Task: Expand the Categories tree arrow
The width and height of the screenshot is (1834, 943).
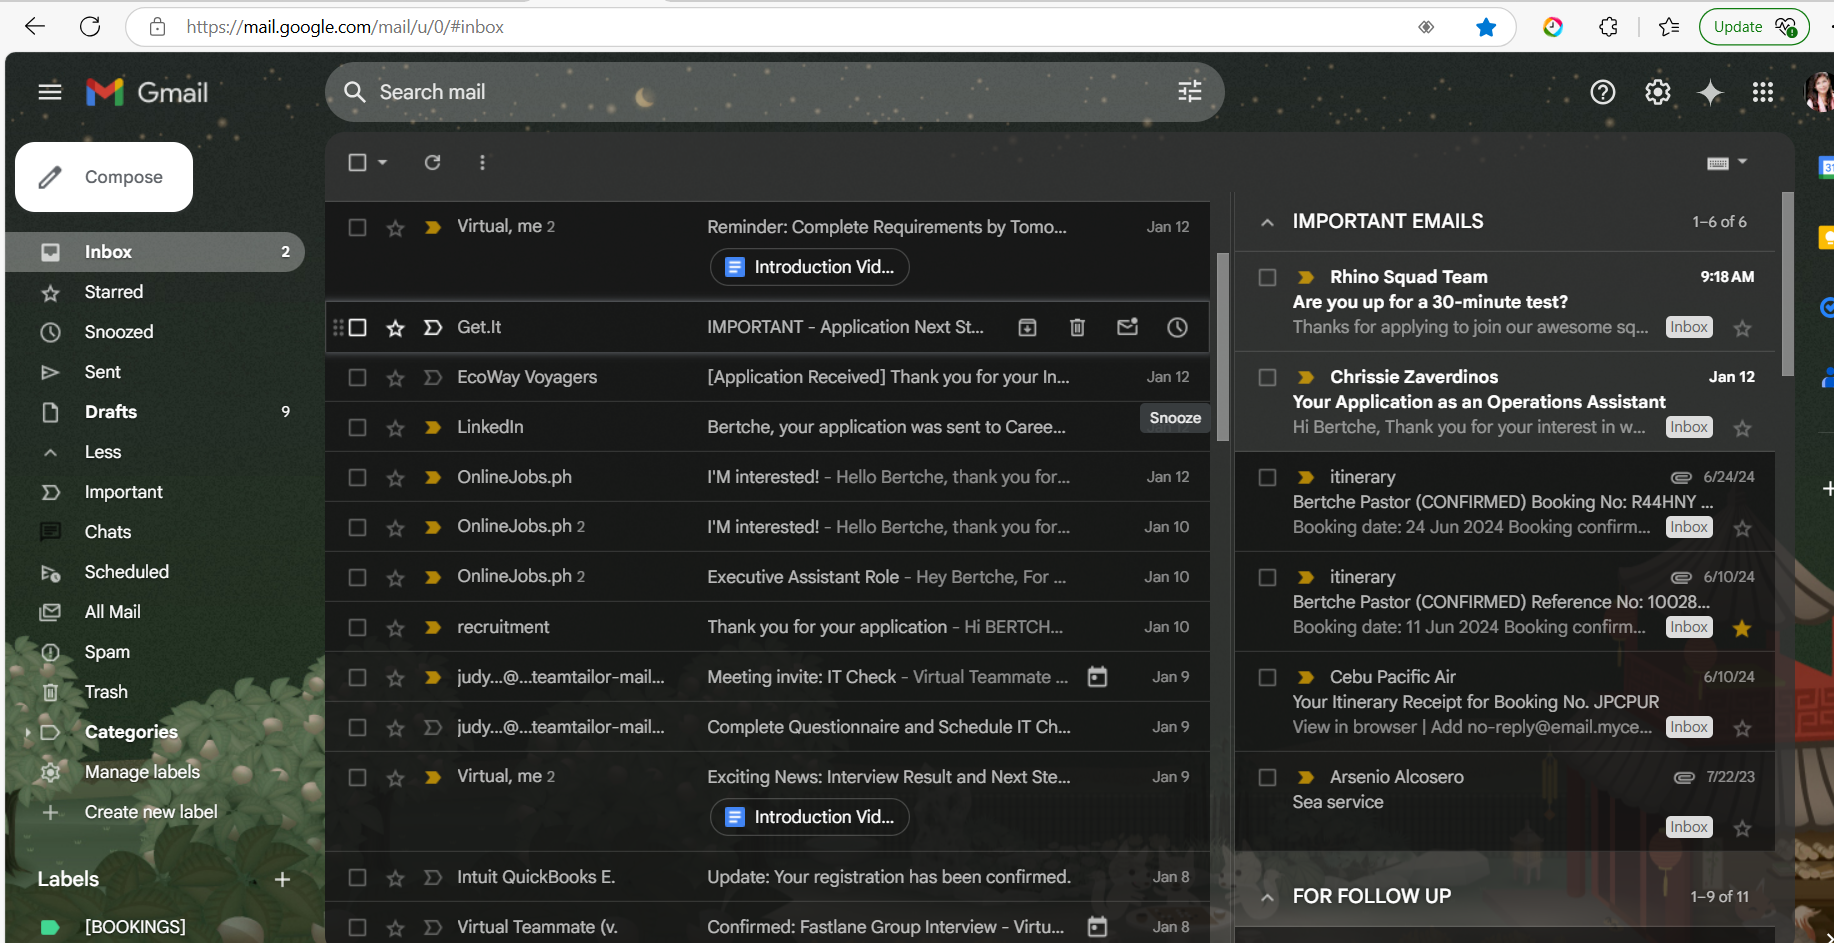Action: (x=27, y=732)
